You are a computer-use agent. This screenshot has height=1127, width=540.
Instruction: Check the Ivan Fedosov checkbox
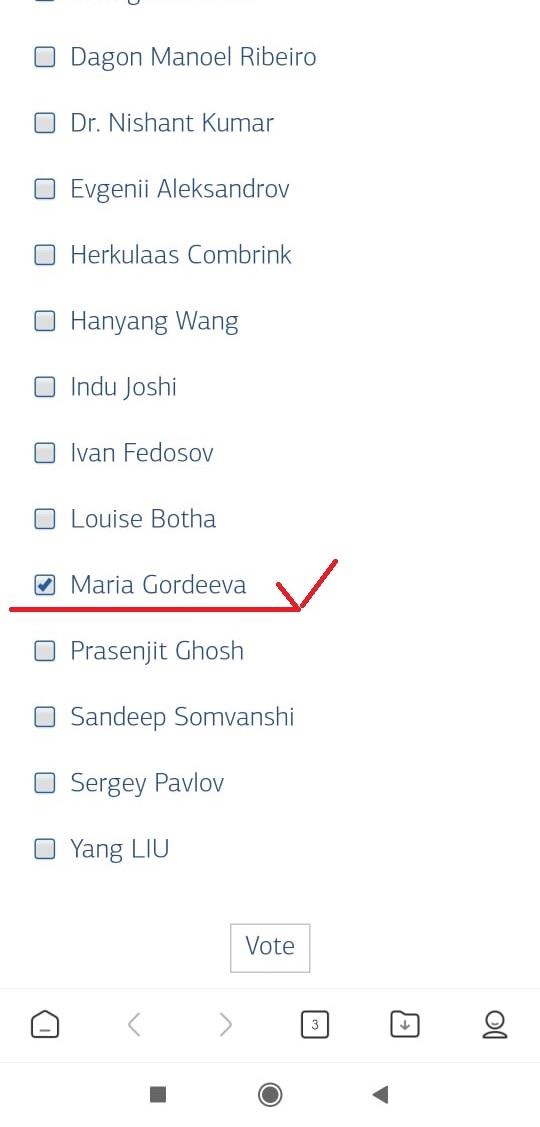coord(45,454)
